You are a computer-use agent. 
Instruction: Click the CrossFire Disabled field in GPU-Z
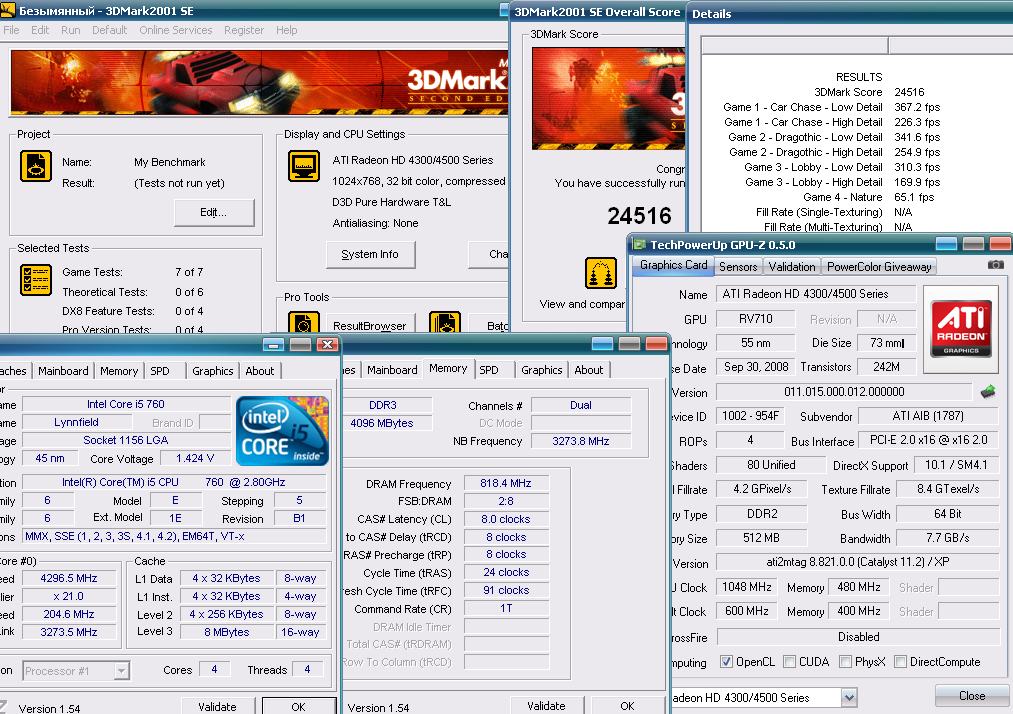pos(857,637)
